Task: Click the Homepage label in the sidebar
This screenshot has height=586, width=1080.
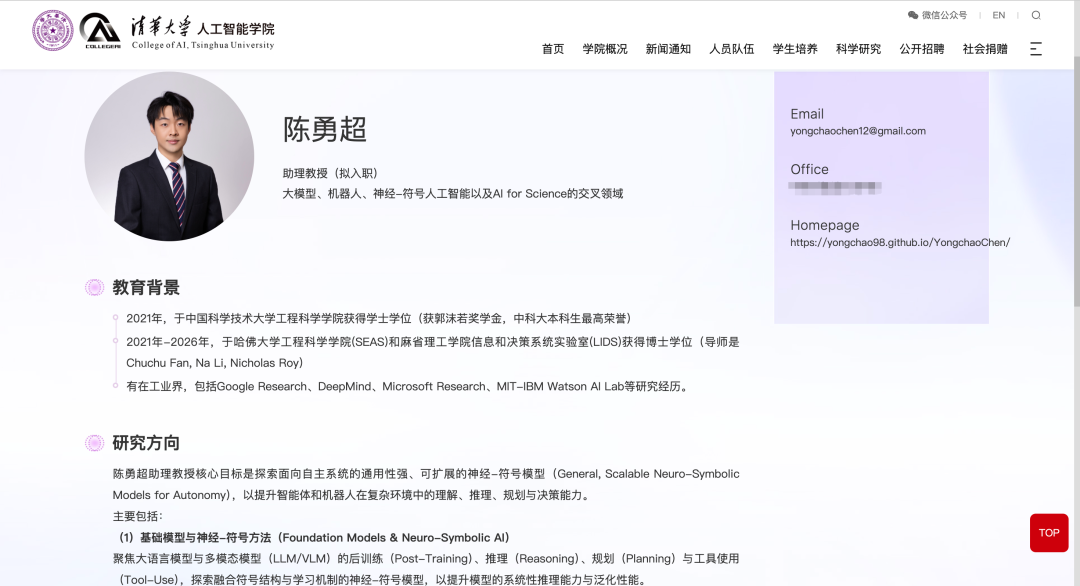Action: pyautogui.click(x=824, y=225)
